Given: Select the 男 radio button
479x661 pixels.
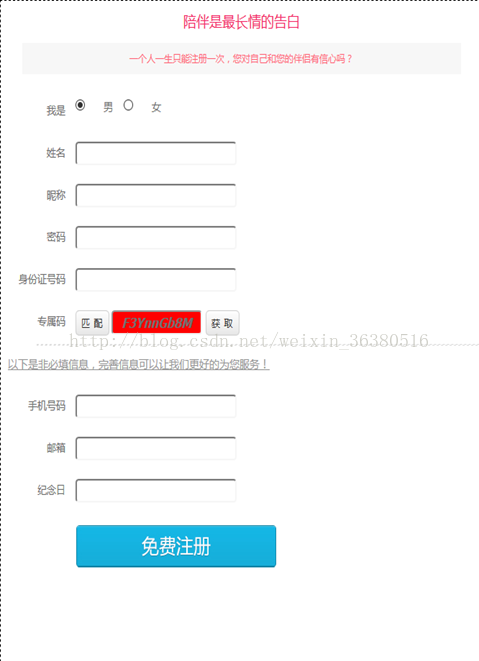Looking at the screenshot, I should coord(80,105).
